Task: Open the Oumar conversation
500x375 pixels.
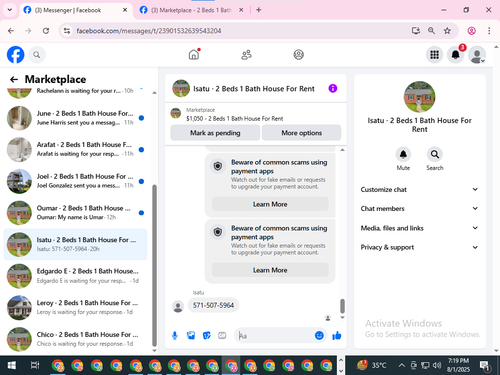Action: click(75, 212)
